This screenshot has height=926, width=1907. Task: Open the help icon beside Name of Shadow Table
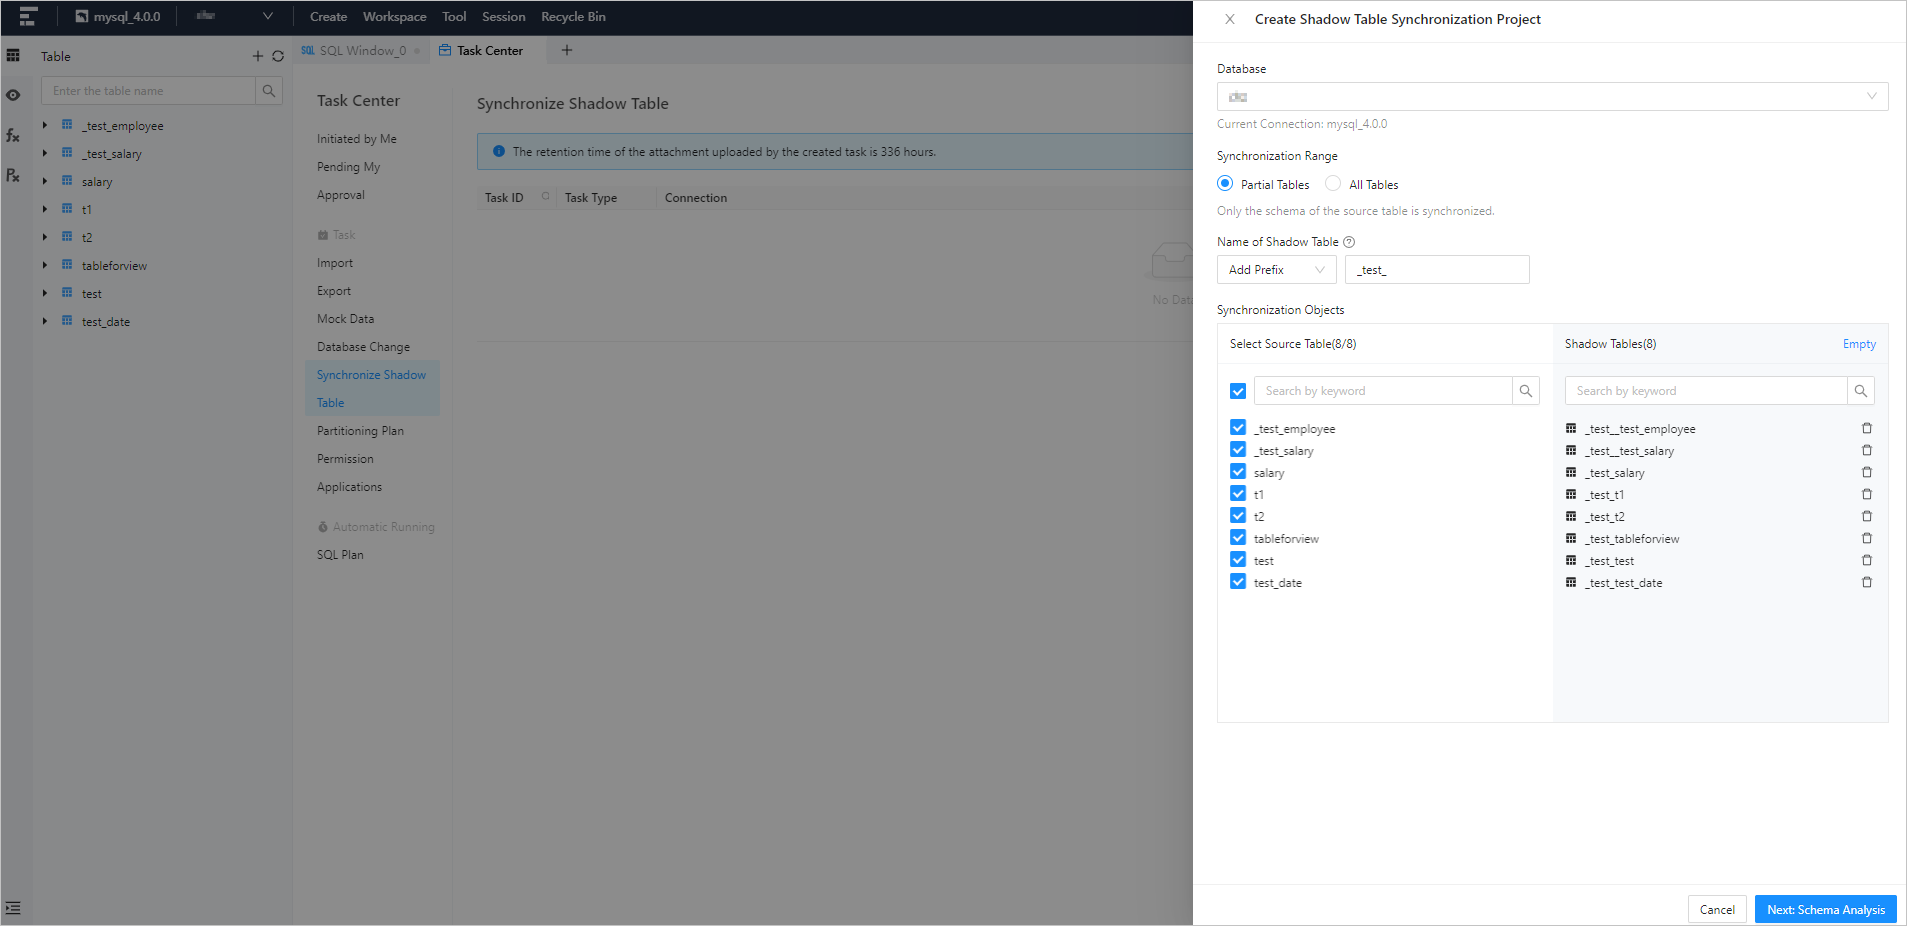pos(1349,242)
